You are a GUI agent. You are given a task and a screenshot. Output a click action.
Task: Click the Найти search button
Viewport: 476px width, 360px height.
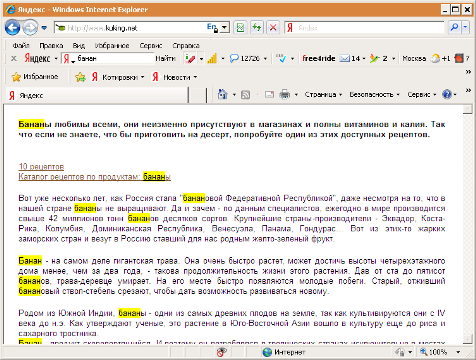click(165, 59)
